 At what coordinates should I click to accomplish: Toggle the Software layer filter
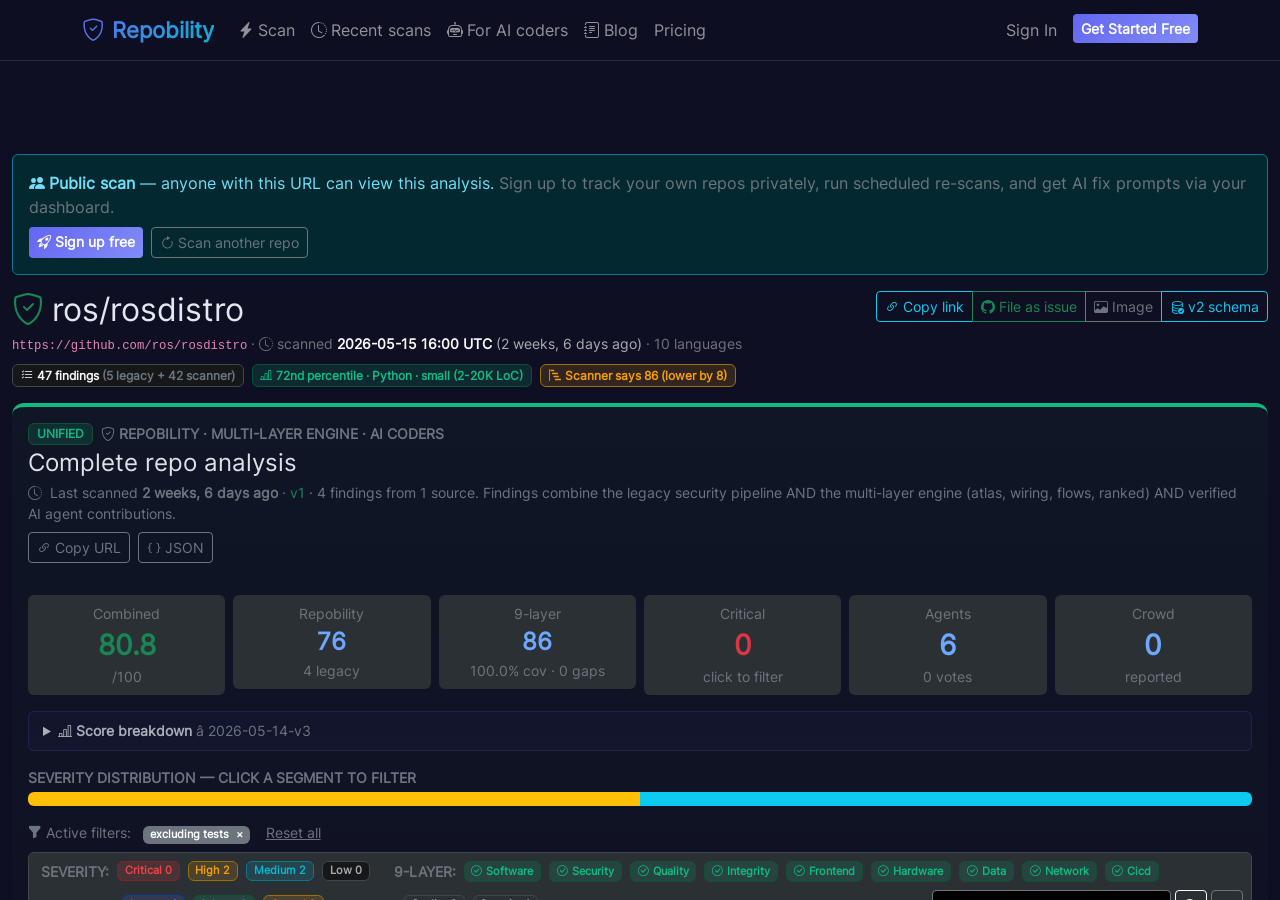(x=502, y=871)
